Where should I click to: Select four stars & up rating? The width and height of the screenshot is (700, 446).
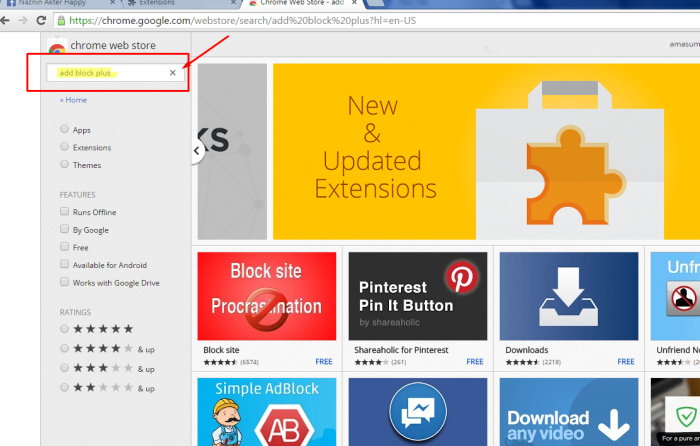(64, 348)
